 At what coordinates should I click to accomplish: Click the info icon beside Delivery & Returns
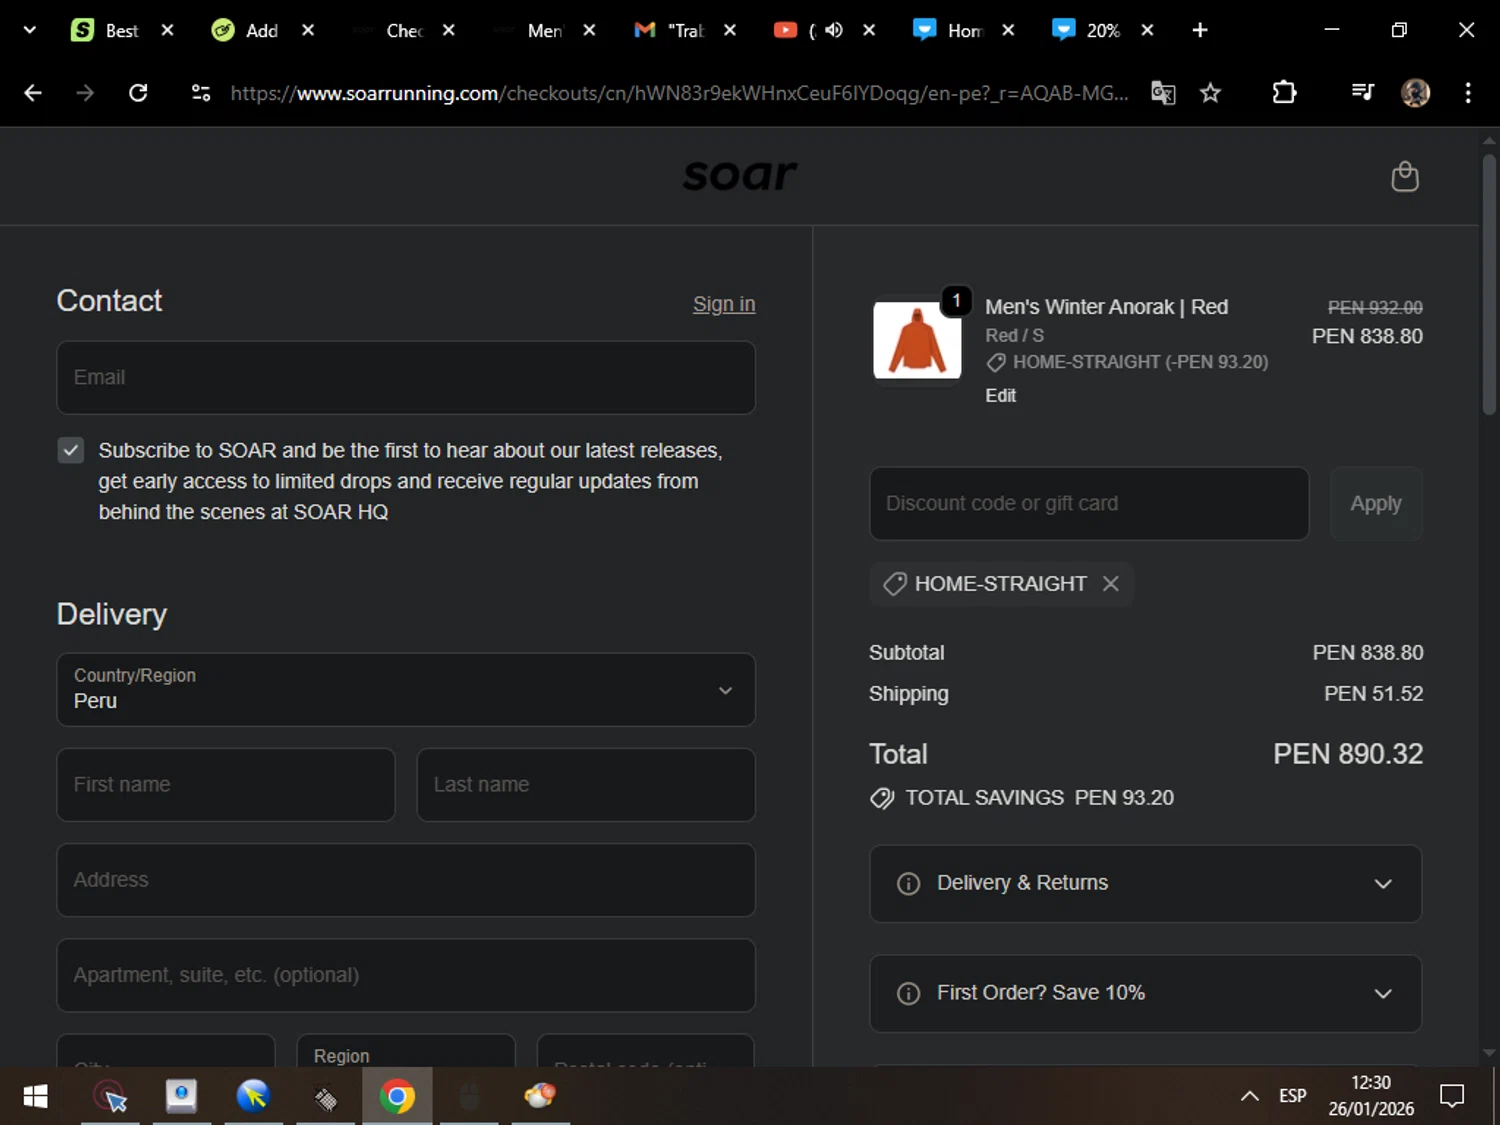pyautogui.click(x=908, y=883)
